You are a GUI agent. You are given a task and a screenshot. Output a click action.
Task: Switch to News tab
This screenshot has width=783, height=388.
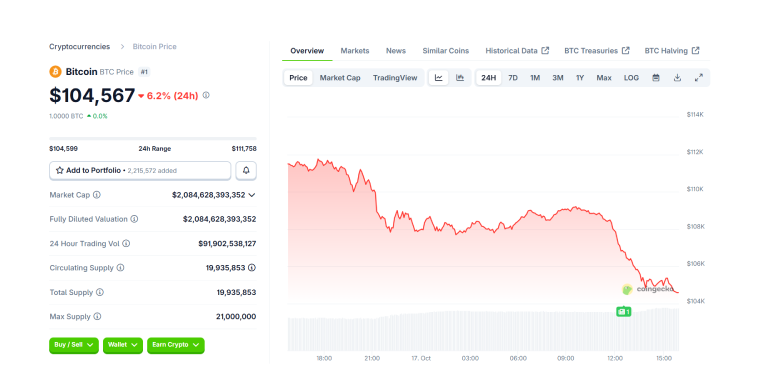396,50
